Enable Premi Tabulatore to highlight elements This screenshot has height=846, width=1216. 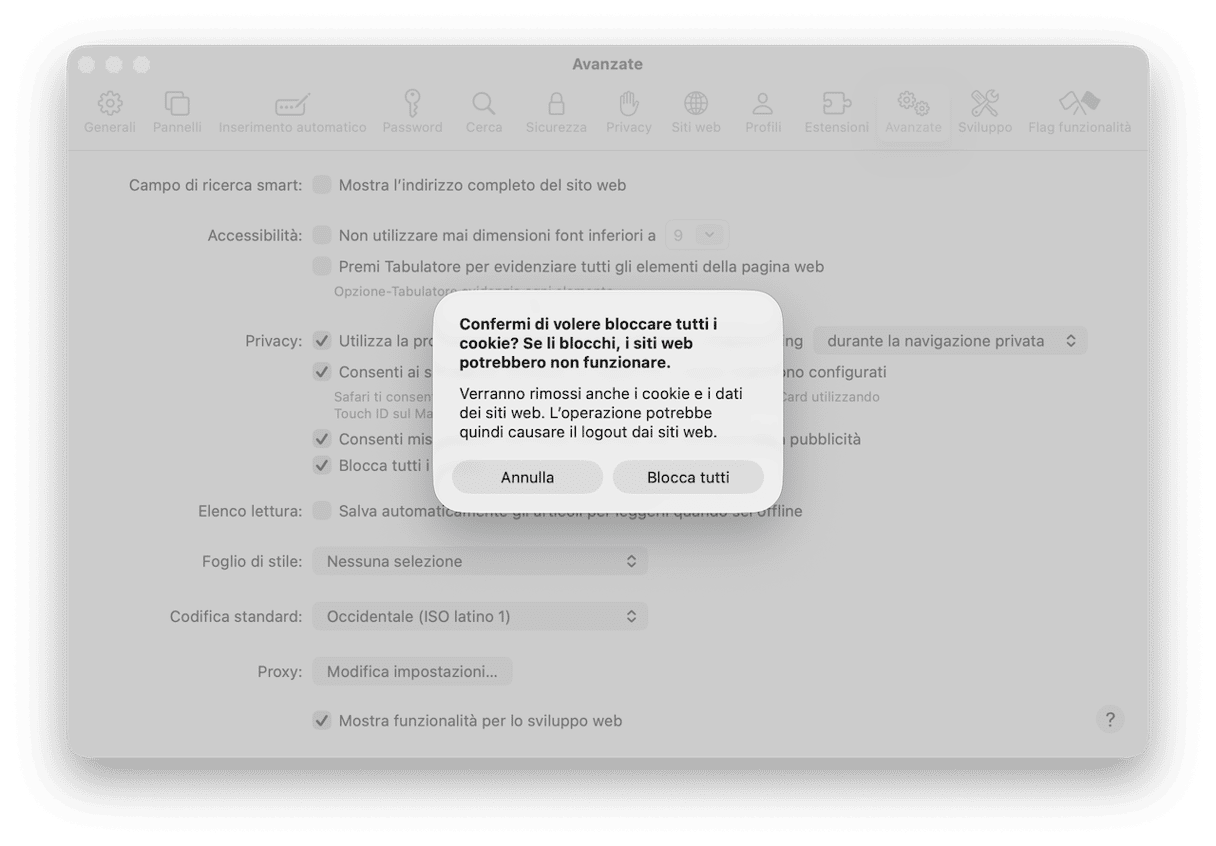(x=322, y=266)
